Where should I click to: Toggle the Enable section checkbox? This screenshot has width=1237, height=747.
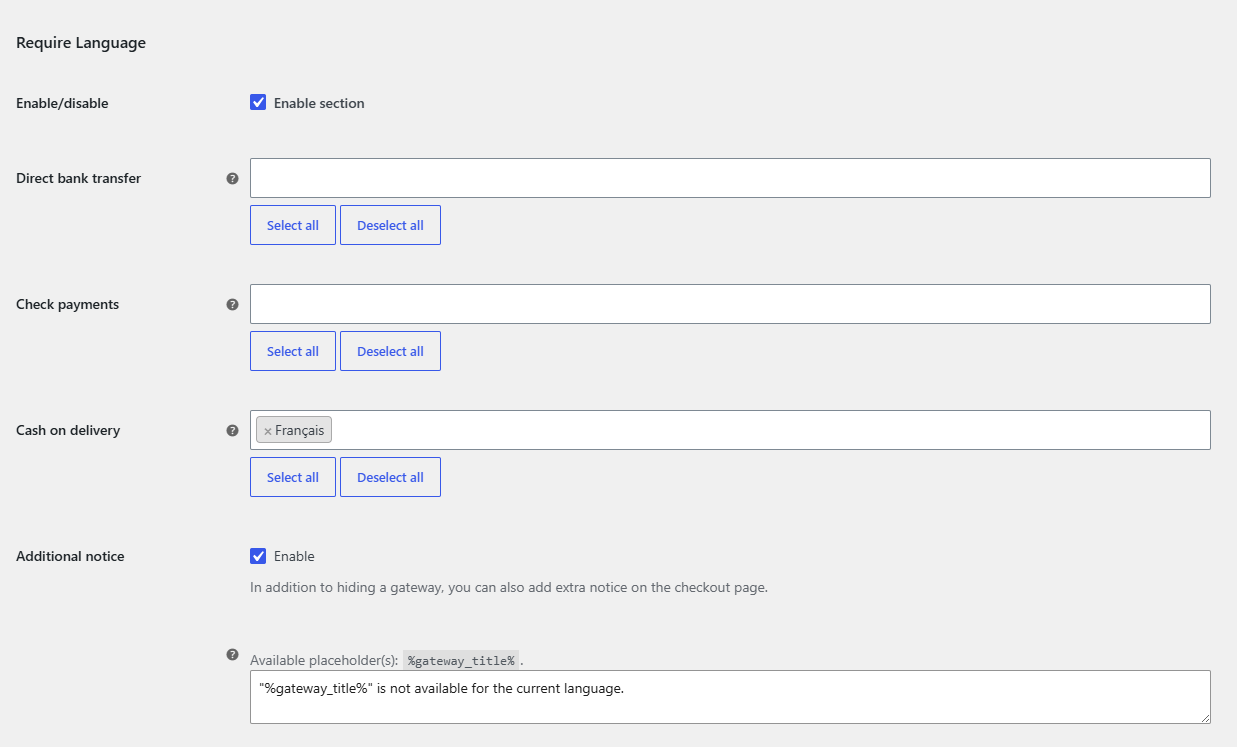258,102
